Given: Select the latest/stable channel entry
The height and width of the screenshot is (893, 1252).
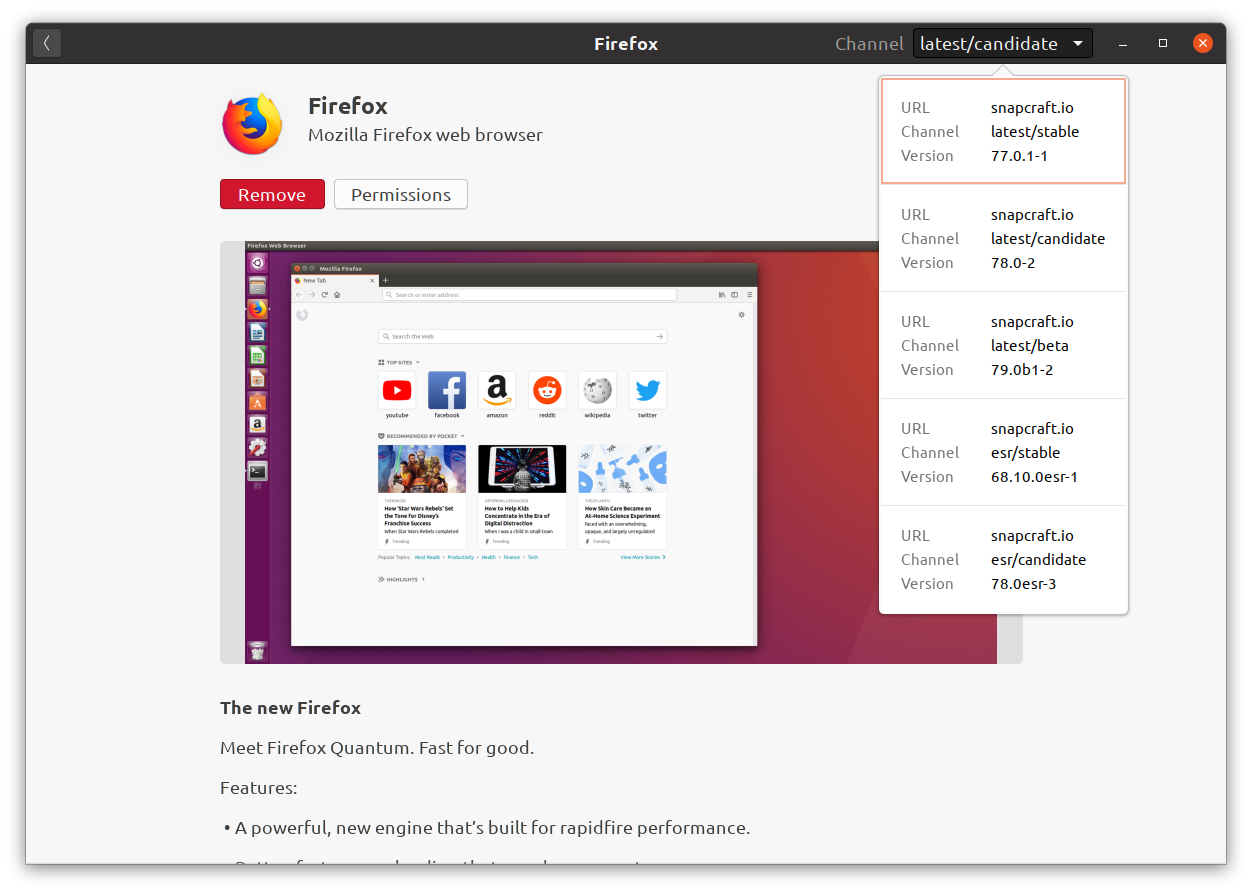Looking at the screenshot, I should [1003, 131].
